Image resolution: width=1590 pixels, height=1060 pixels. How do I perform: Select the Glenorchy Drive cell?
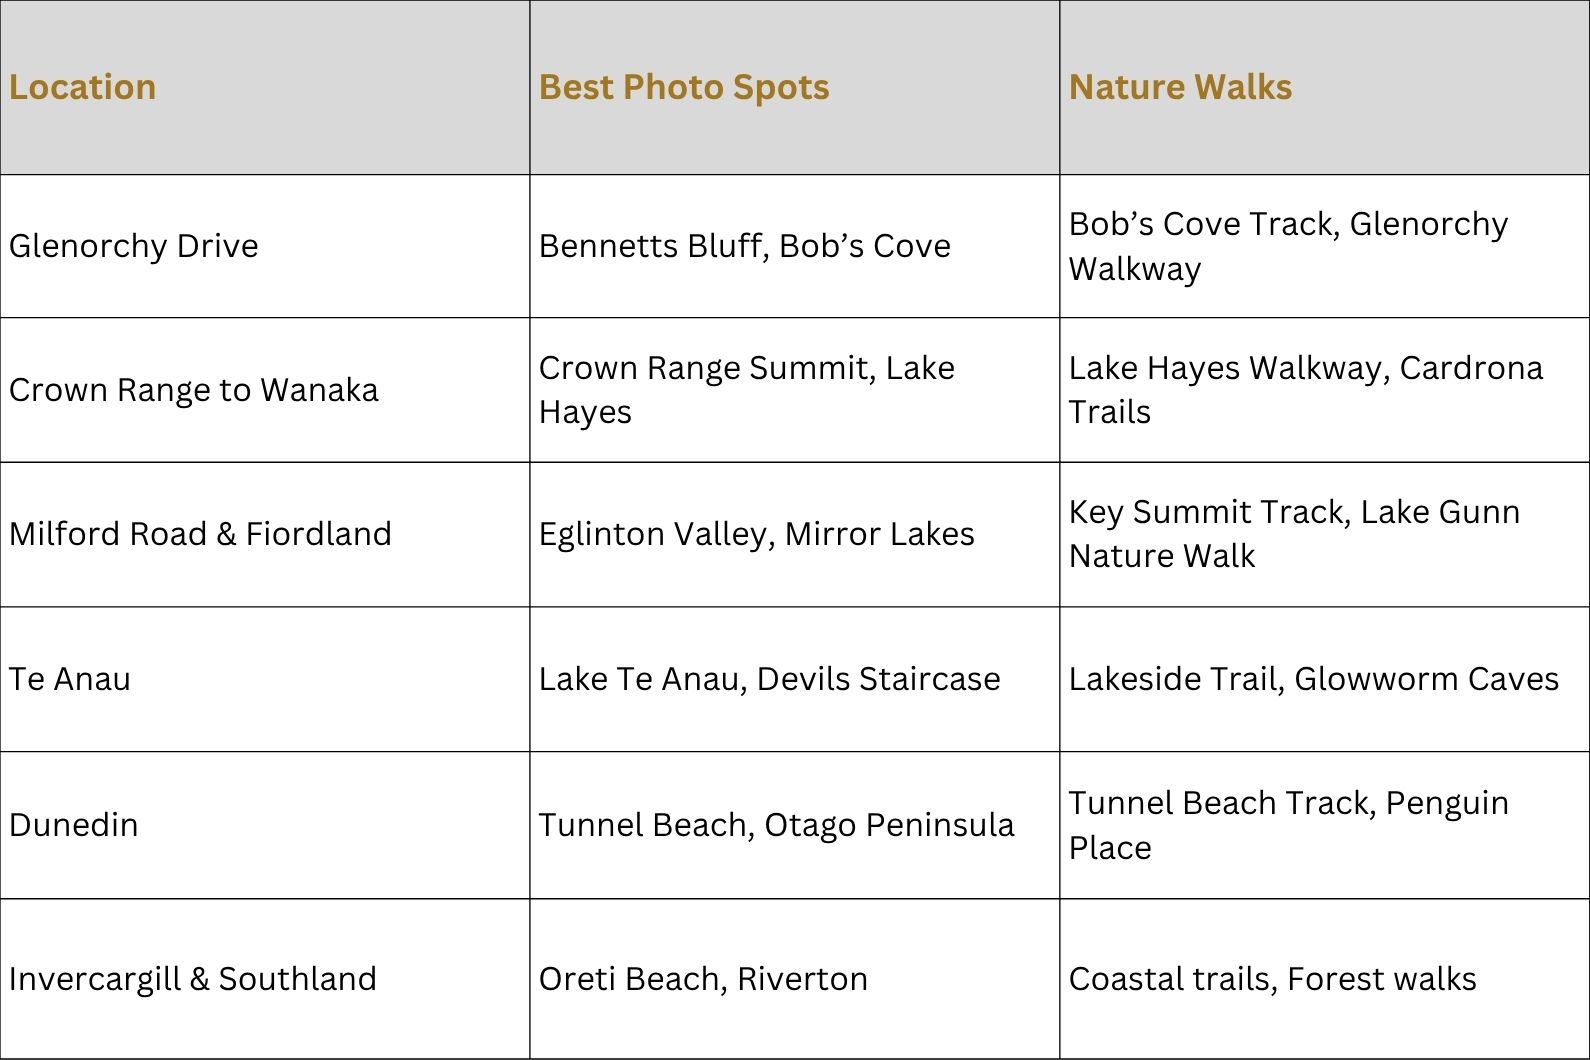click(265, 246)
